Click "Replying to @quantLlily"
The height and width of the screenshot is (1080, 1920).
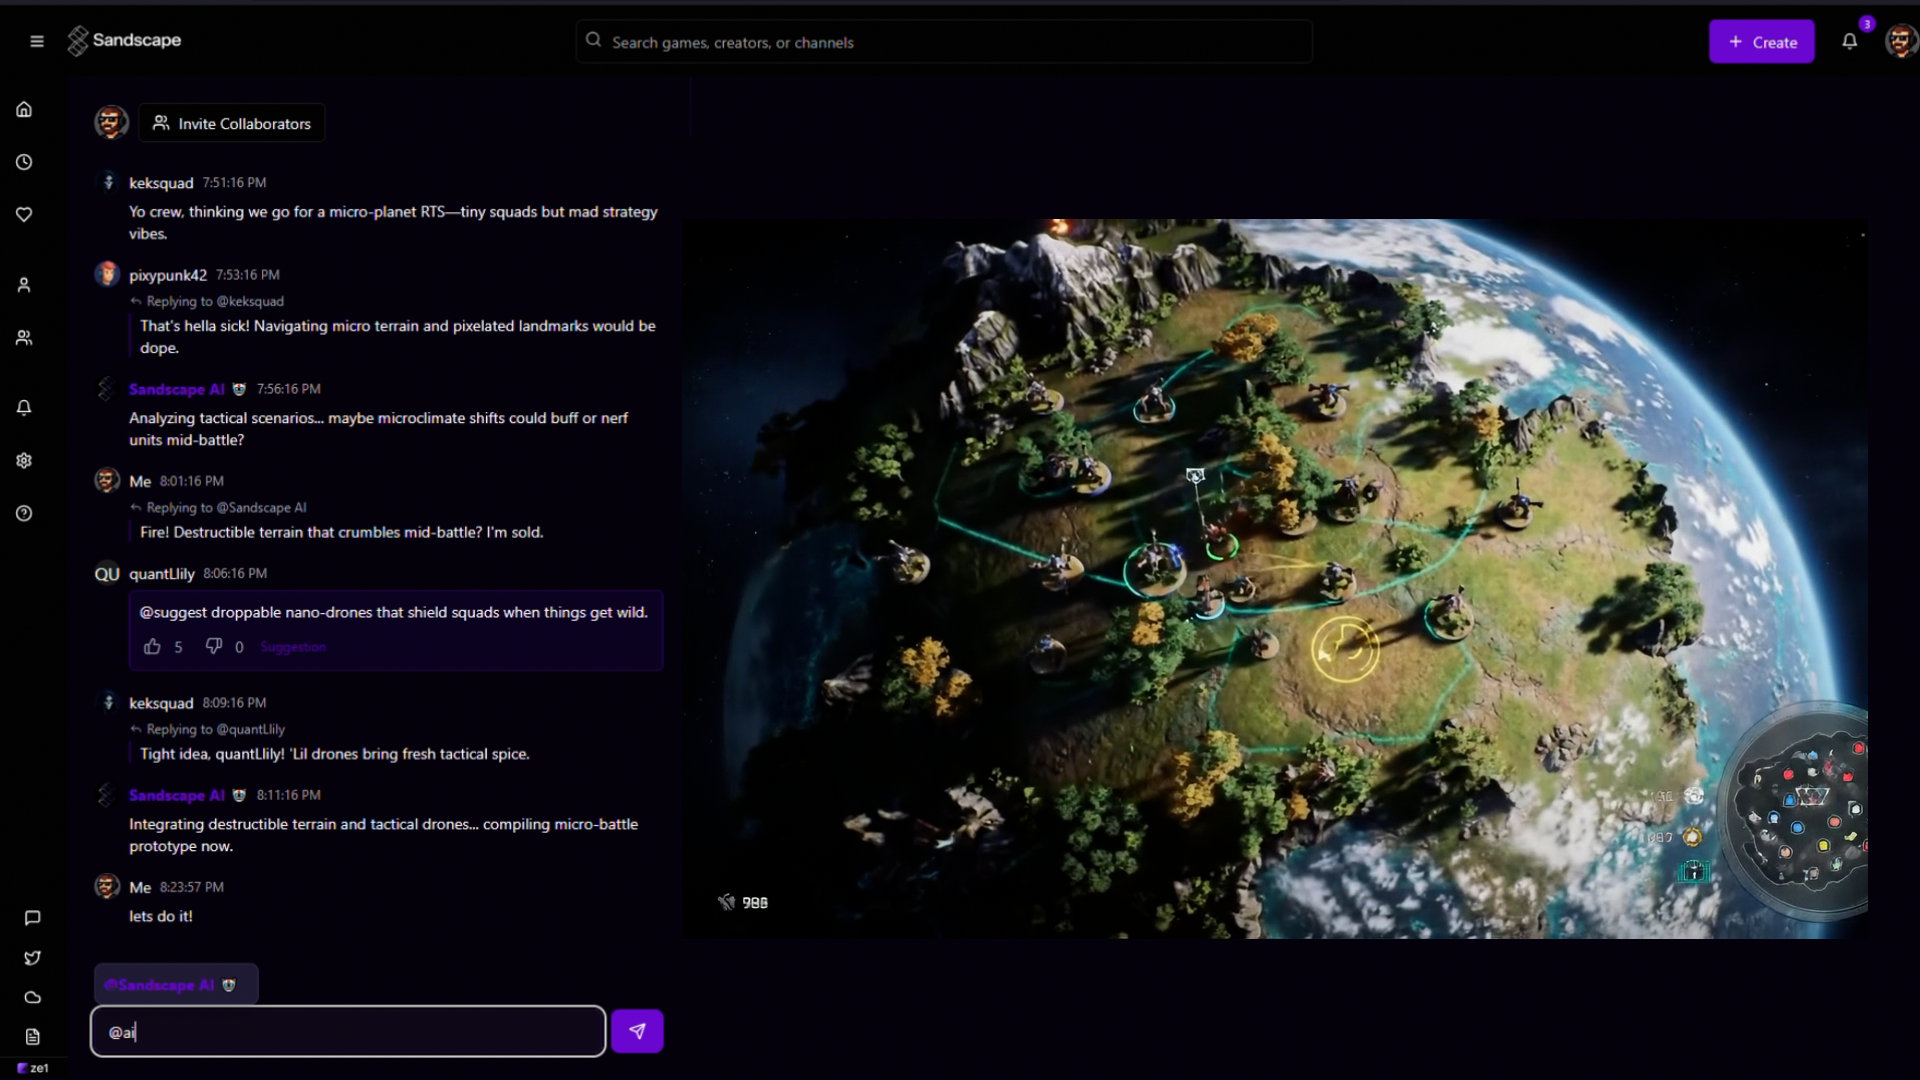(x=215, y=729)
